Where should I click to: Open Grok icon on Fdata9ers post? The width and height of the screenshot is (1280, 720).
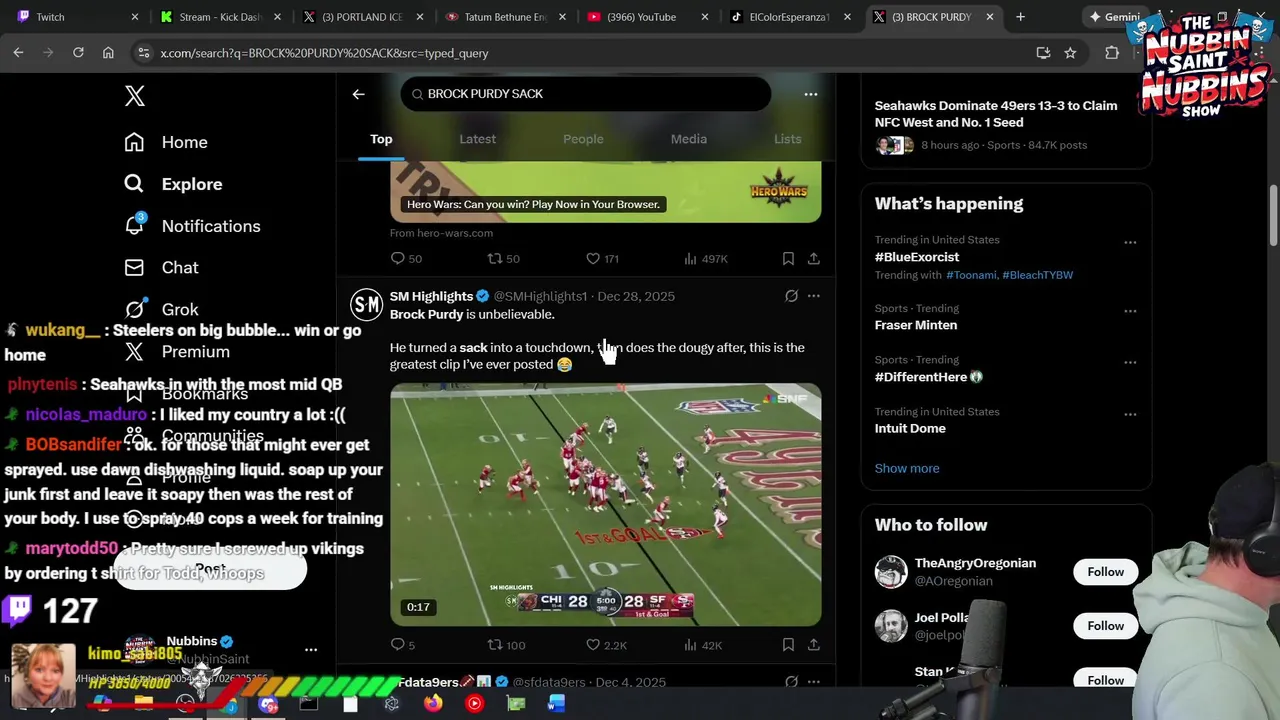click(x=791, y=682)
